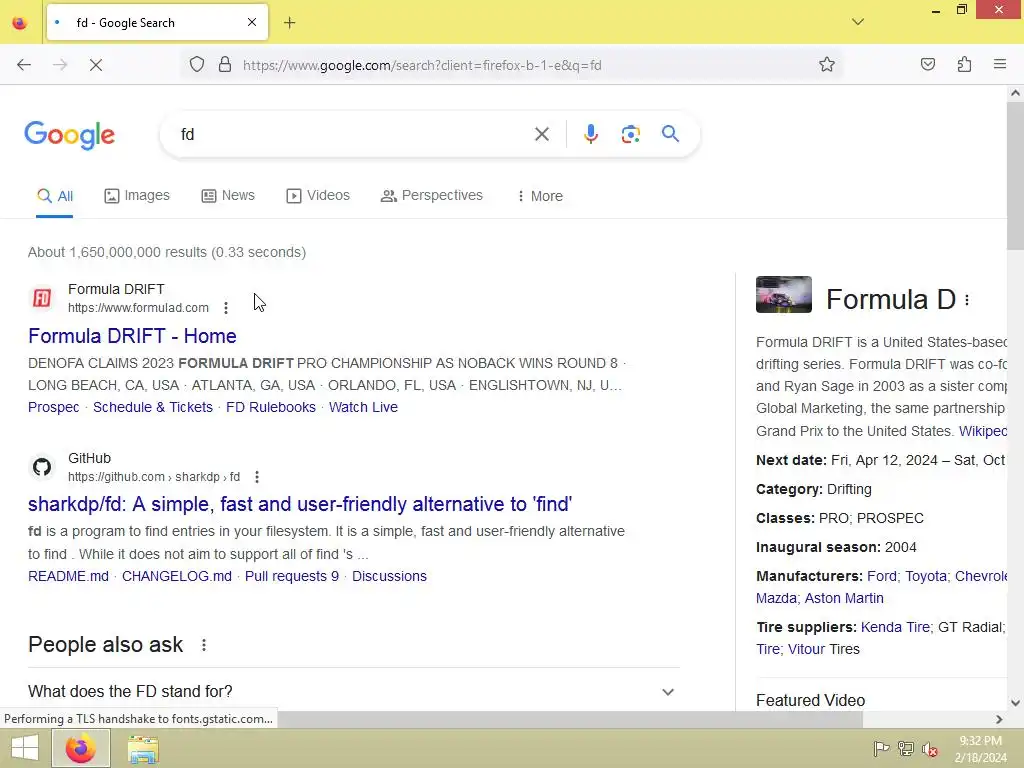
Task: Click the Action Center flag tray icon
Action: click(881, 749)
